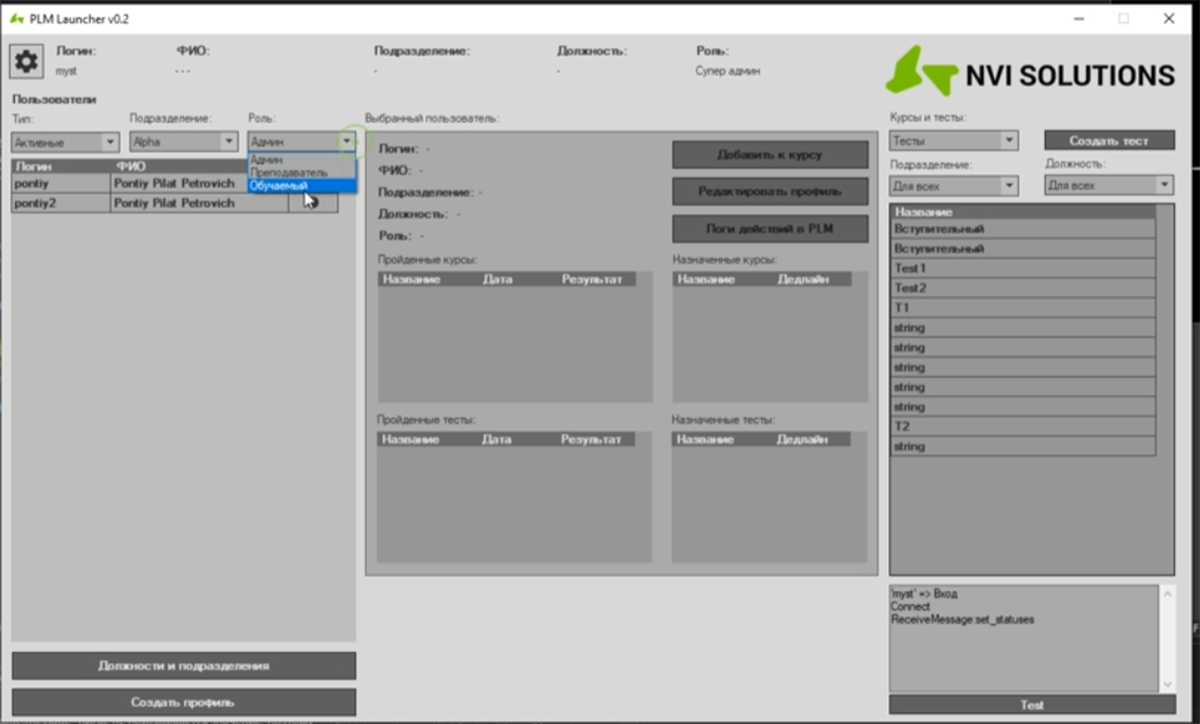Viewport: 1200px width, 724px height.
Task: Click the 'Создать тест' button
Action: [1109, 141]
